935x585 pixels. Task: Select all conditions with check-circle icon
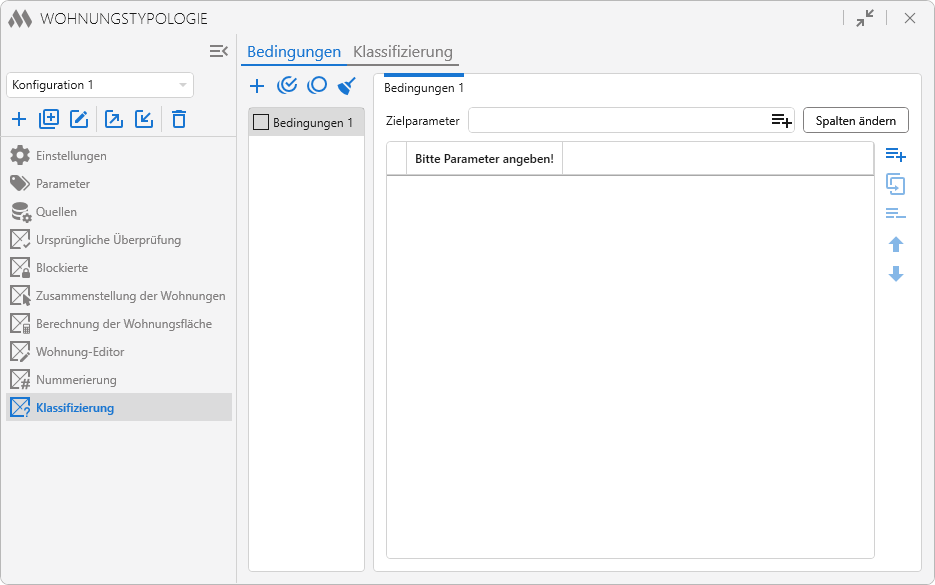tap(287, 86)
